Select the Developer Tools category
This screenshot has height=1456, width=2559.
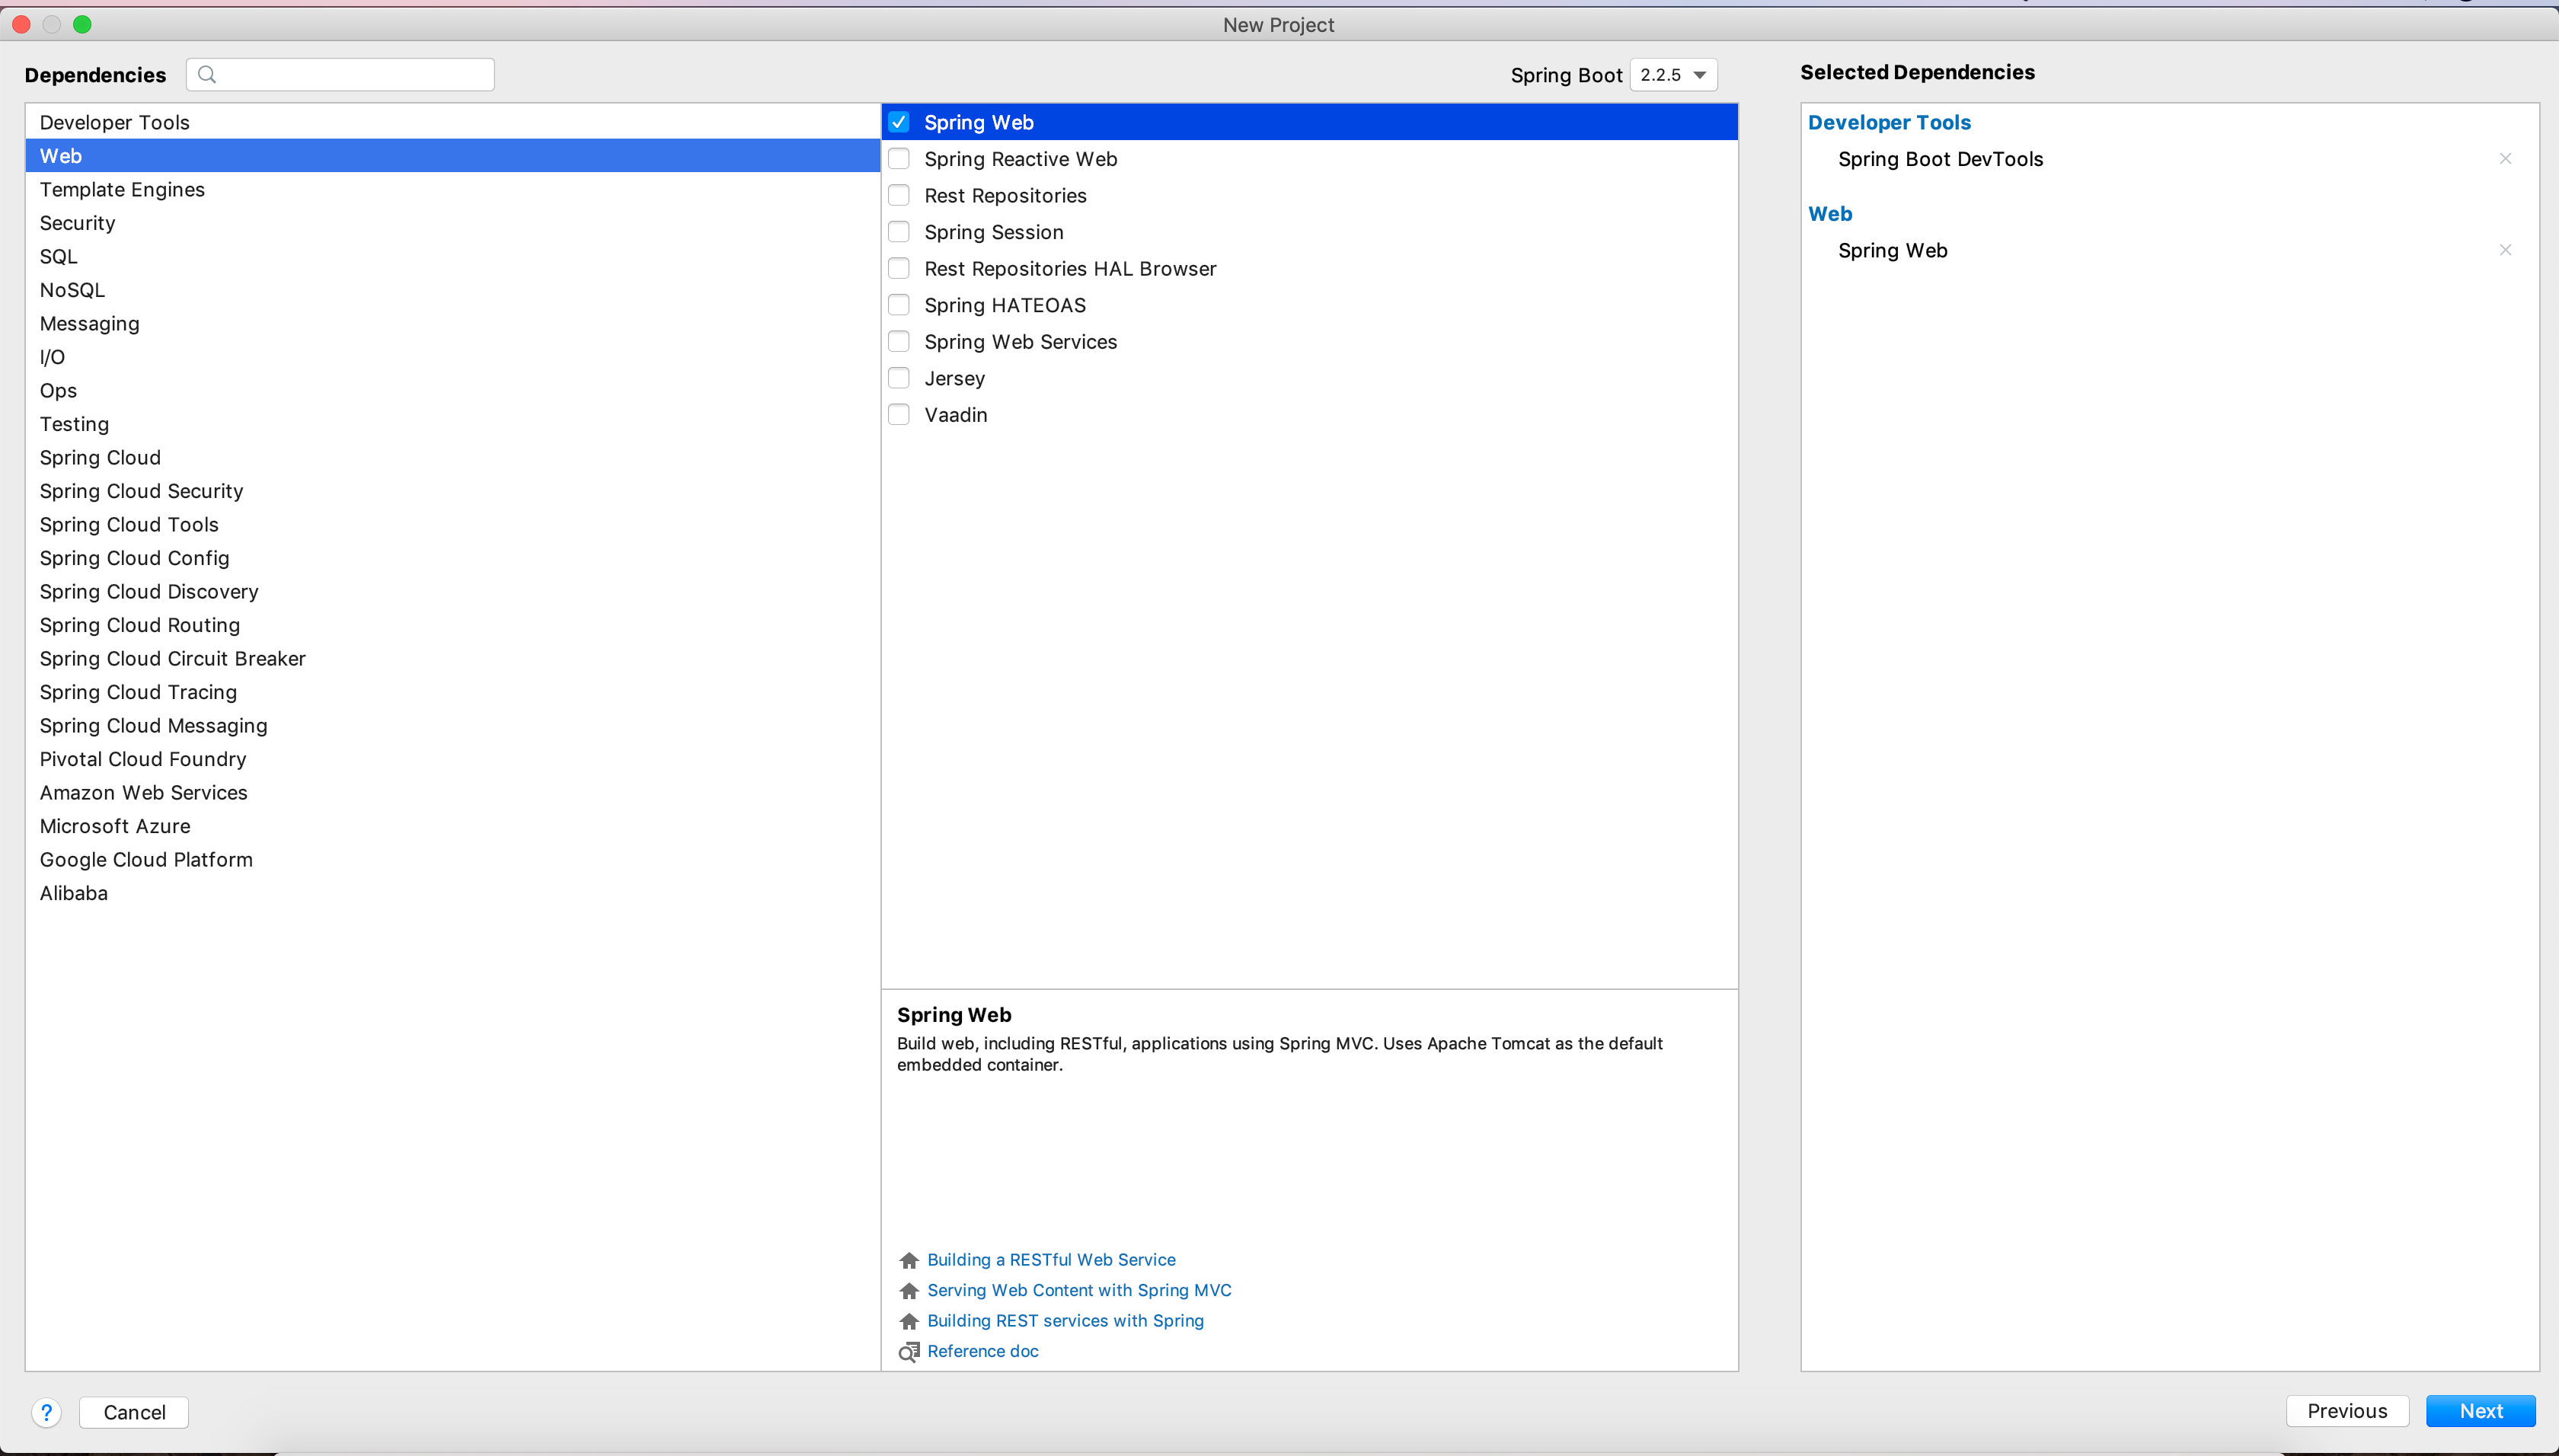click(x=452, y=122)
